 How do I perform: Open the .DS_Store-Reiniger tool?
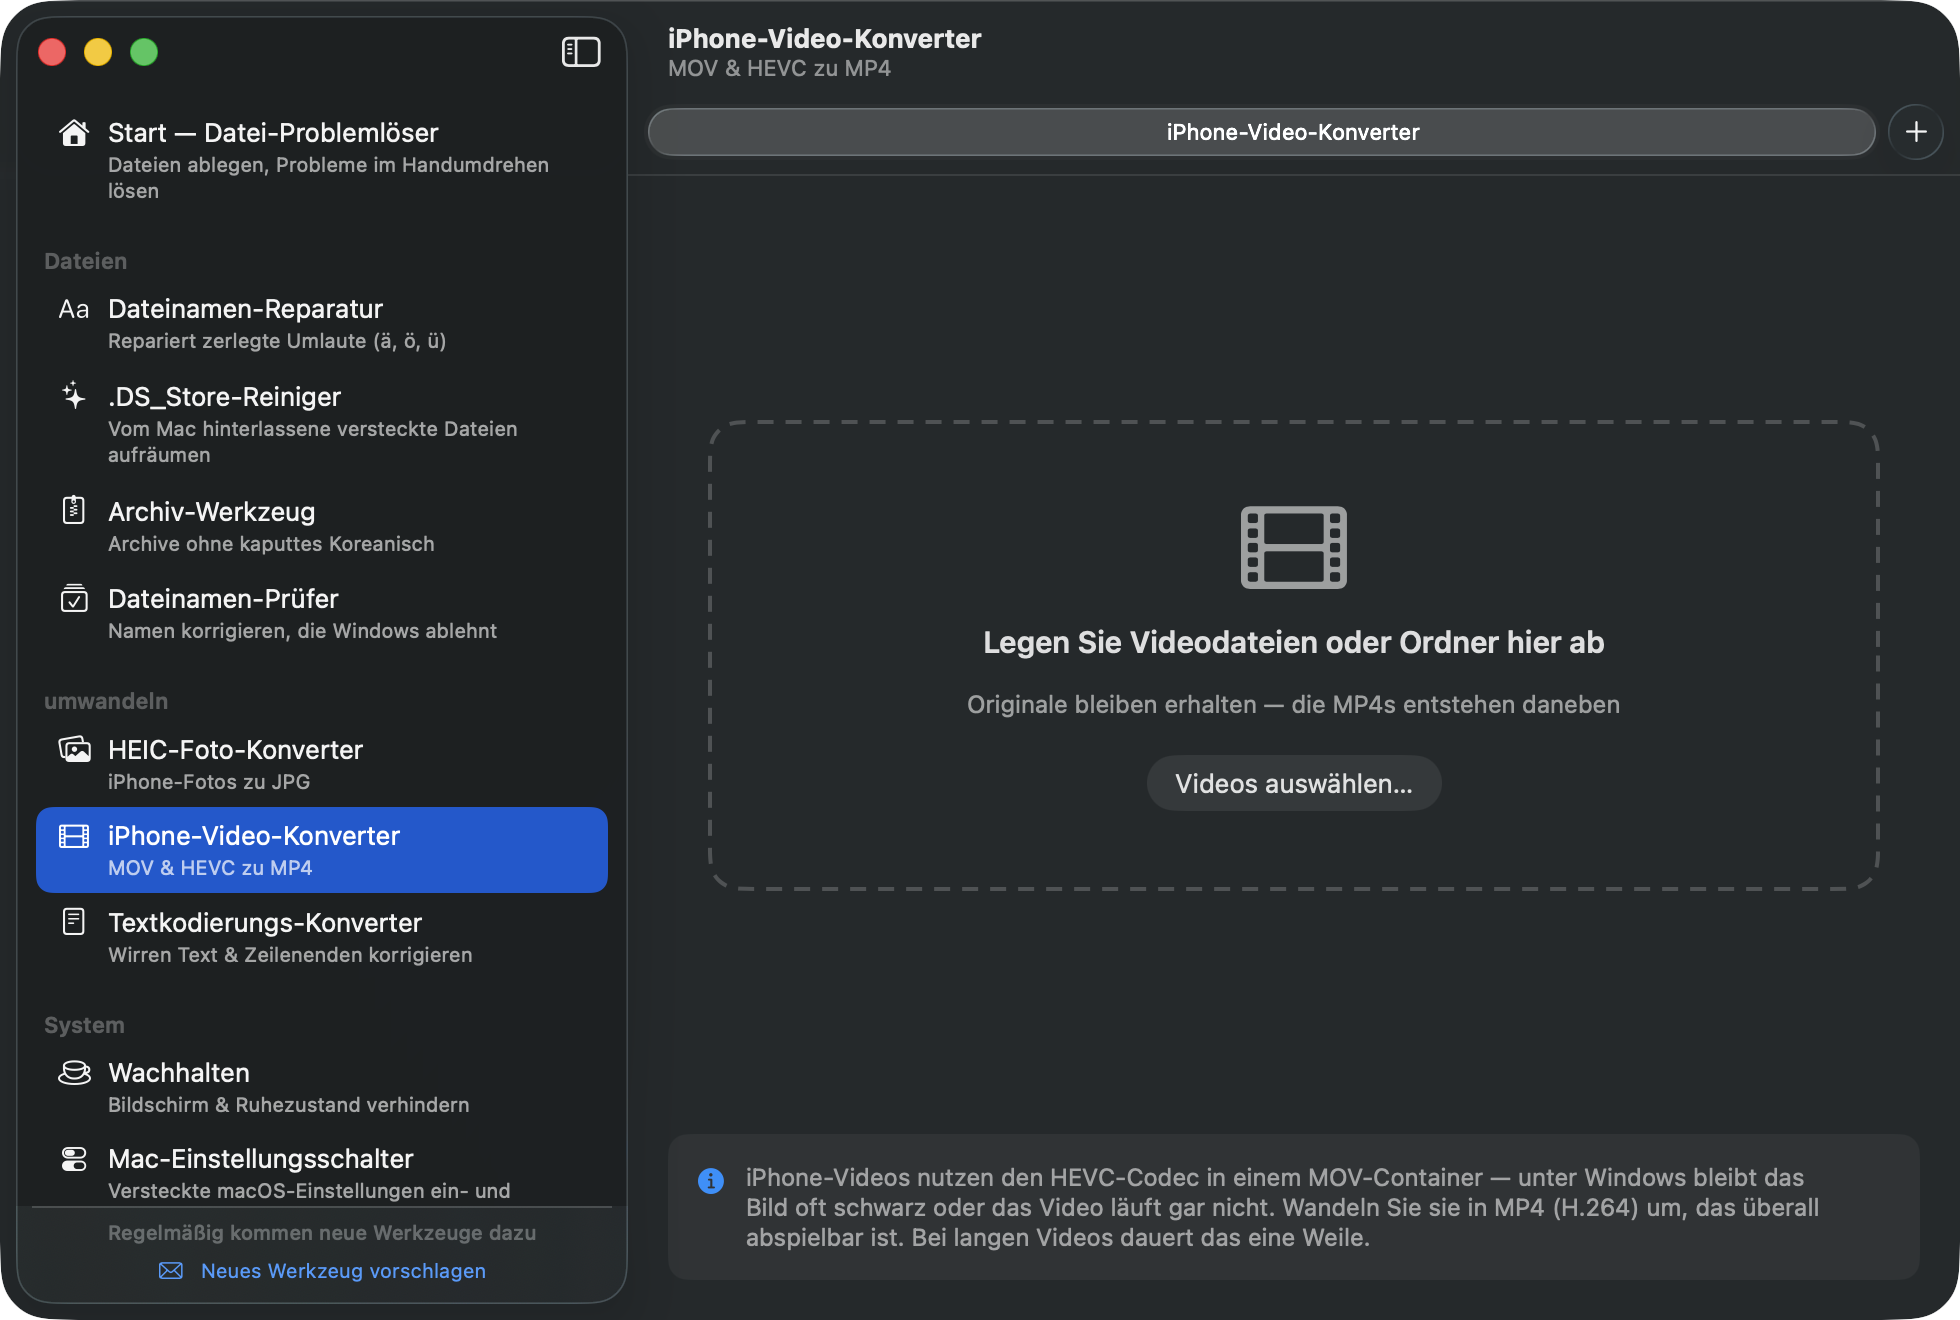point(321,424)
